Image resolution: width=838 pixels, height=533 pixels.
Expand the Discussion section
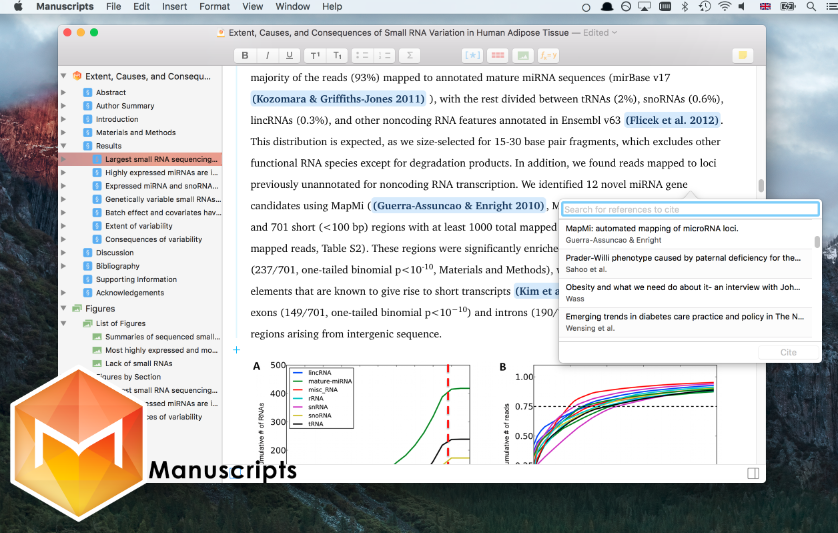point(64,252)
